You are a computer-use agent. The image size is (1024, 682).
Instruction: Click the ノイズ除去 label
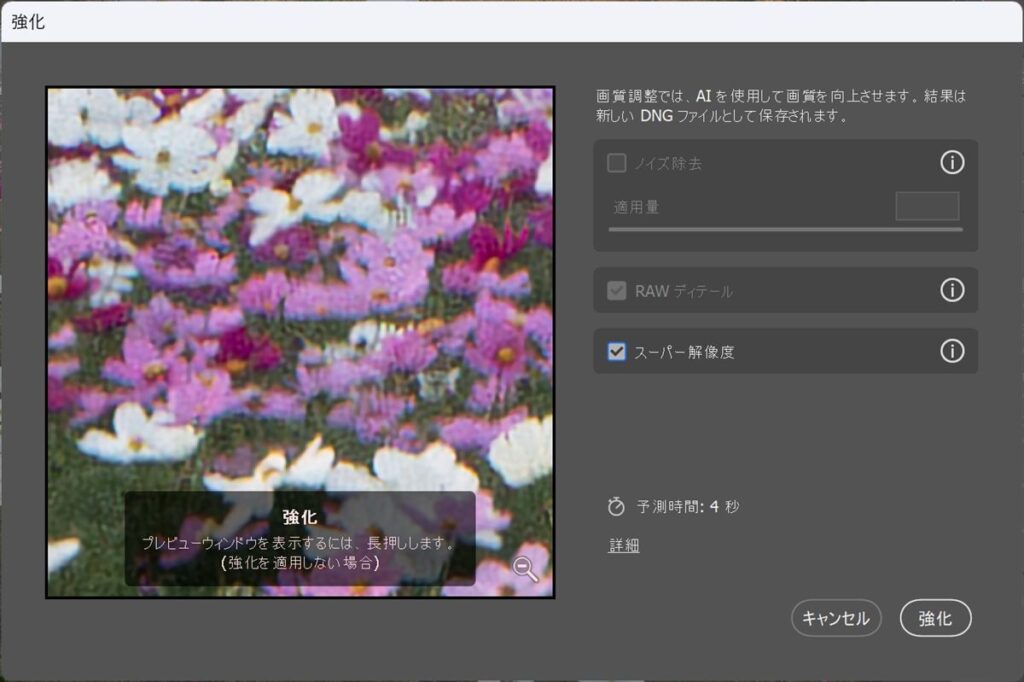click(668, 163)
